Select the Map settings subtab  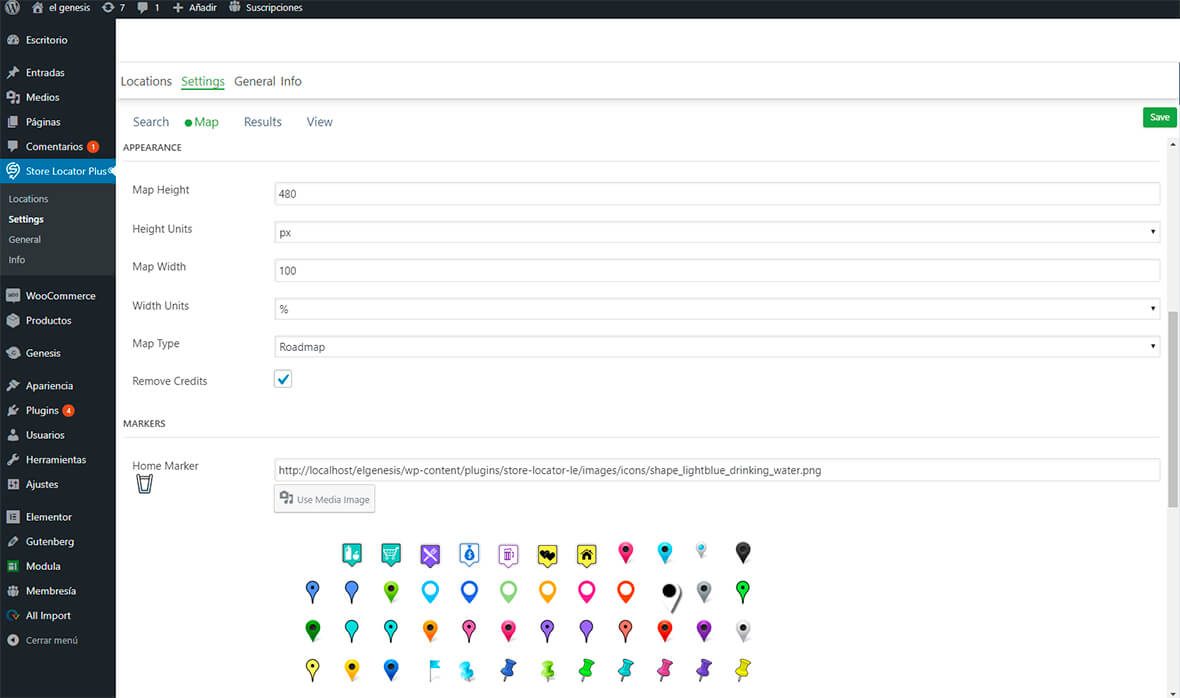pos(202,122)
